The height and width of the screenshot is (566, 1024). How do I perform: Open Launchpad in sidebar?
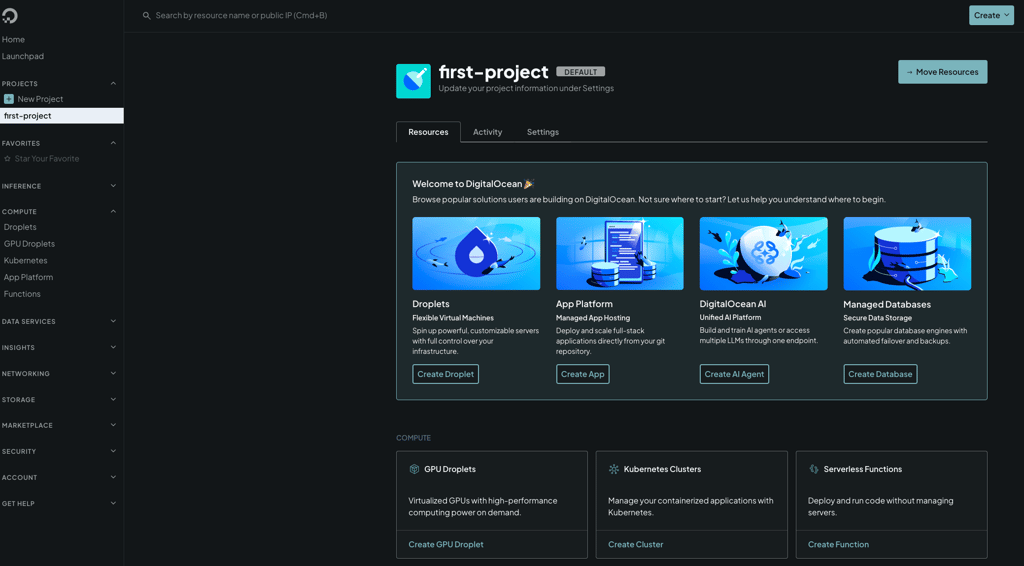tap(23, 56)
